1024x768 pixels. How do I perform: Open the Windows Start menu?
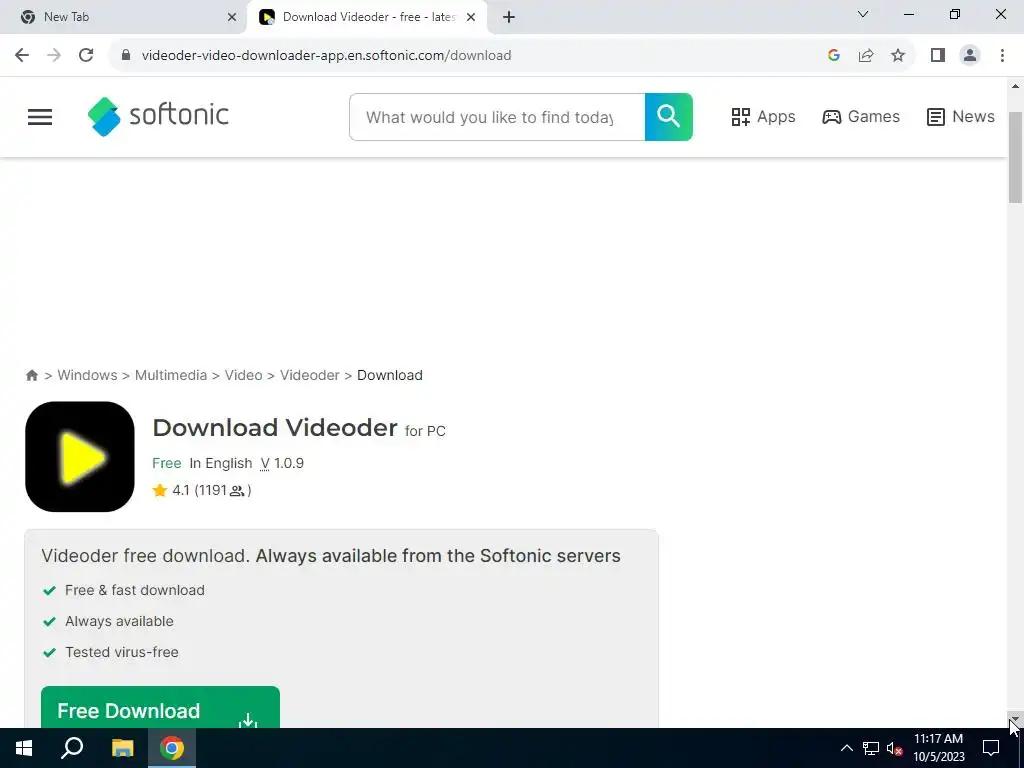point(24,748)
